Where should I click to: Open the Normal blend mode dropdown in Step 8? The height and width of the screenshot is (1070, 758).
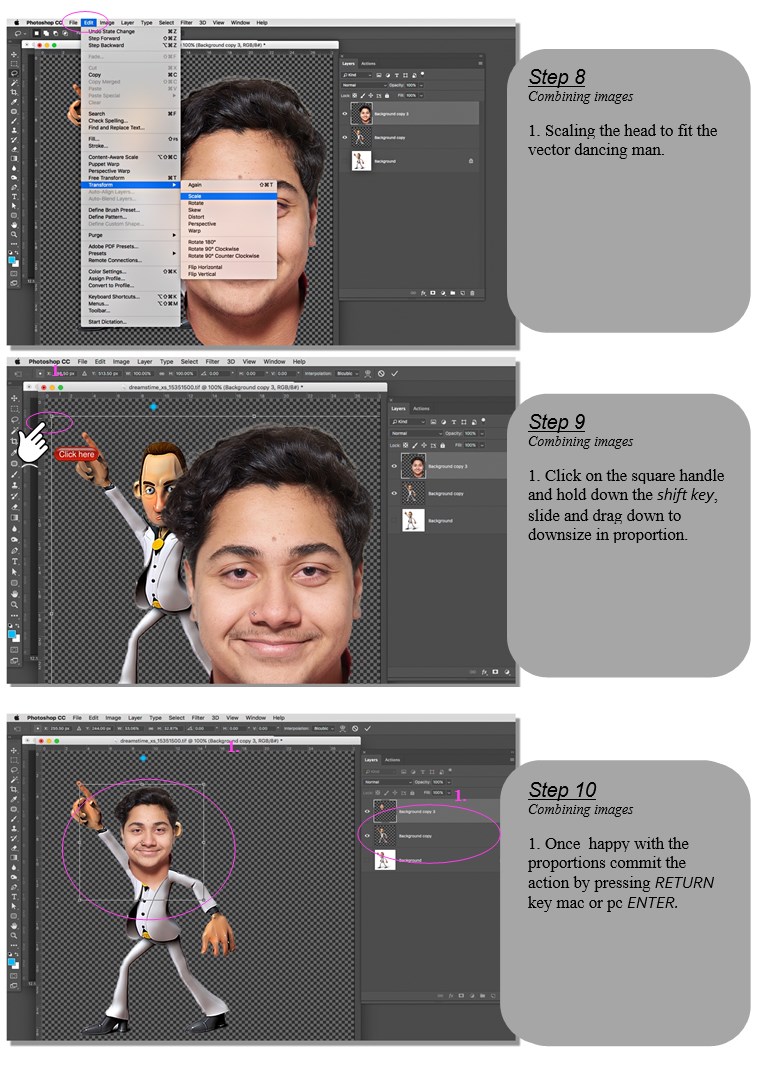point(356,85)
